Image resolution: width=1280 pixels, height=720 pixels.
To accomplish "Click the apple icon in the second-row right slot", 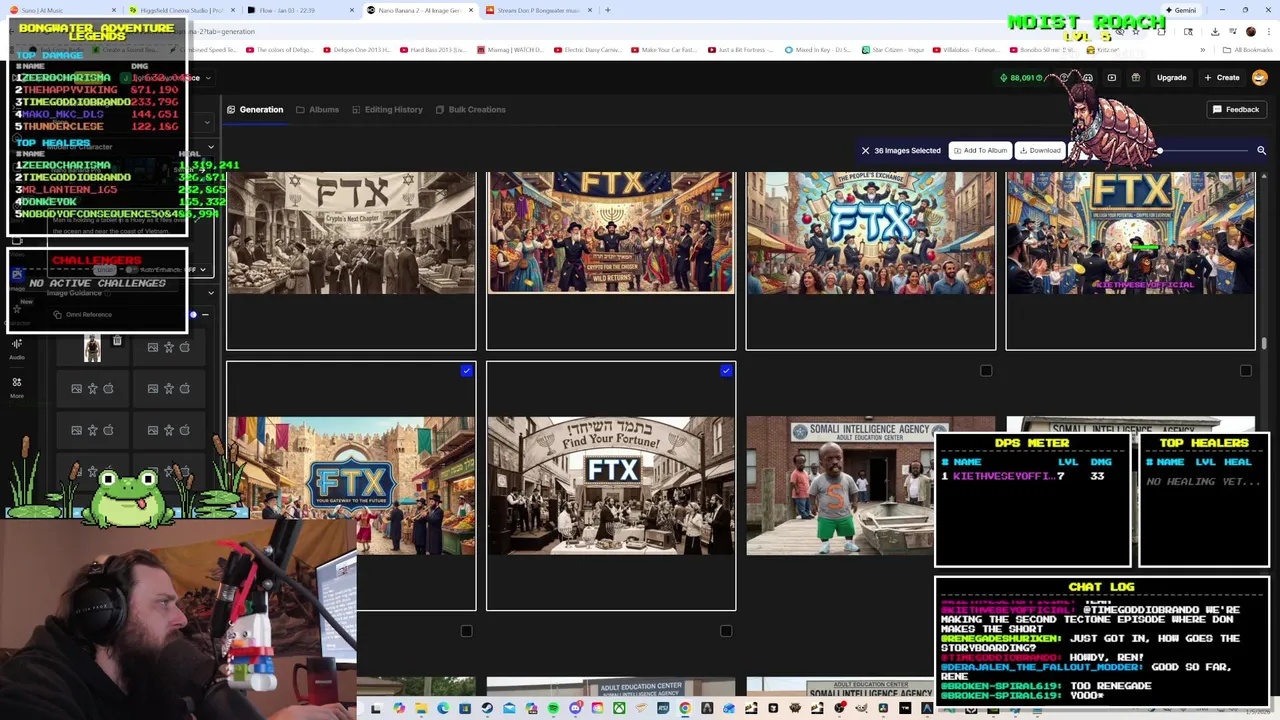I will coord(185,388).
